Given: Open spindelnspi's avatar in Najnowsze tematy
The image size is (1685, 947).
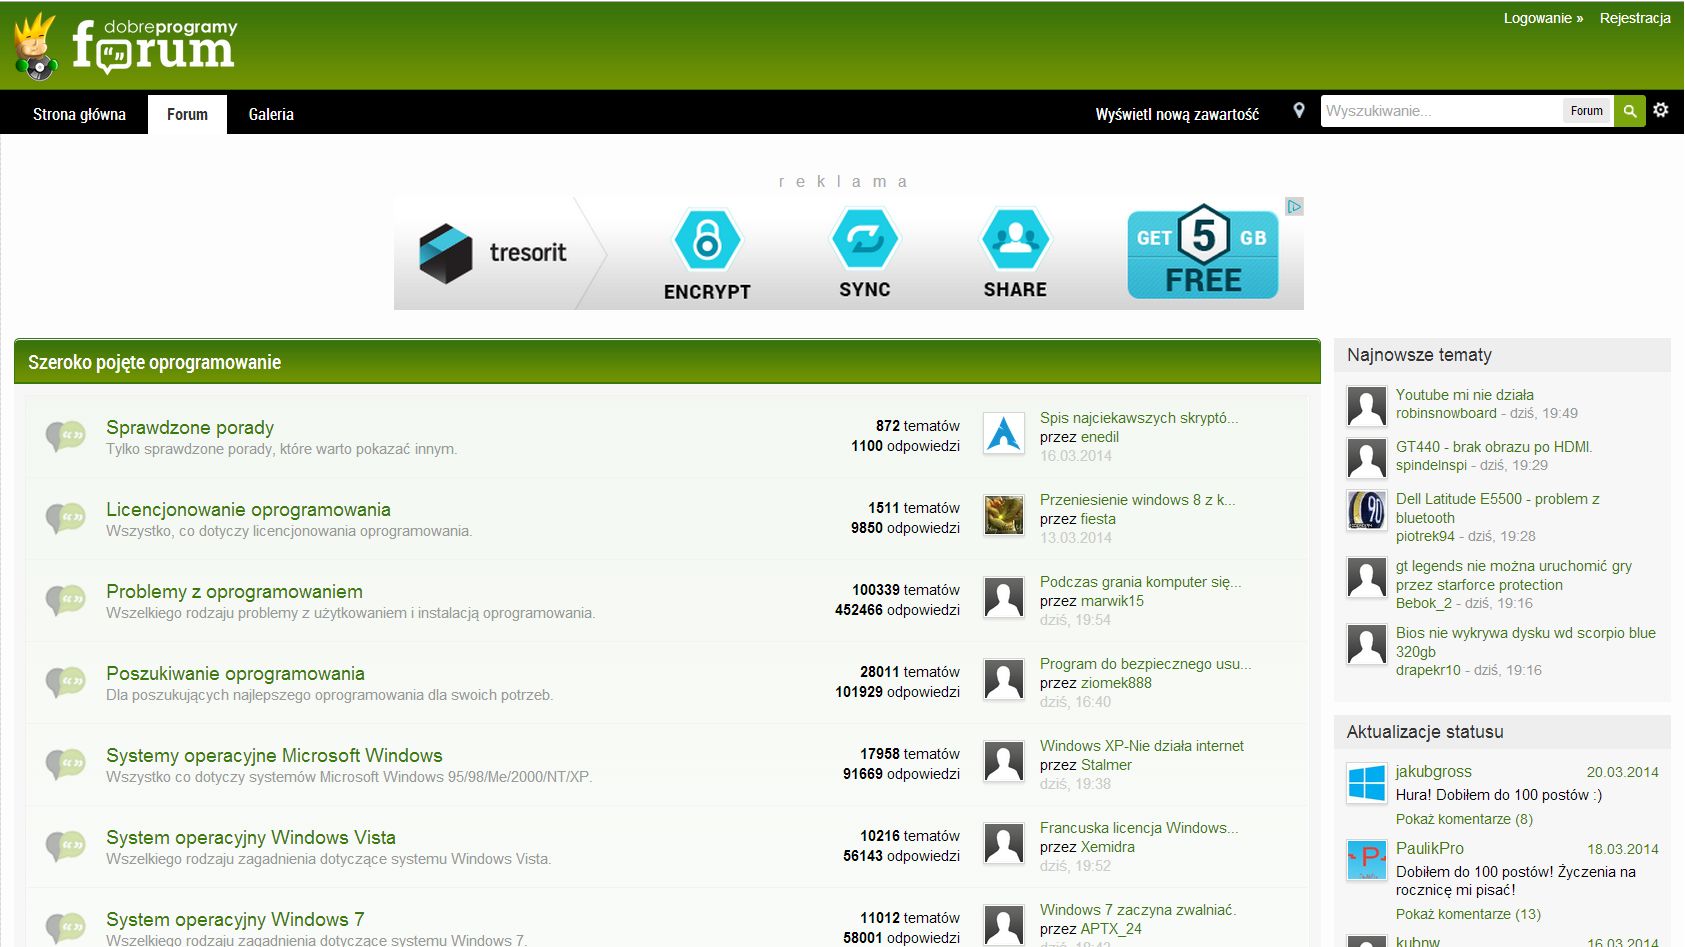Looking at the screenshot, I should (1367, 458).
